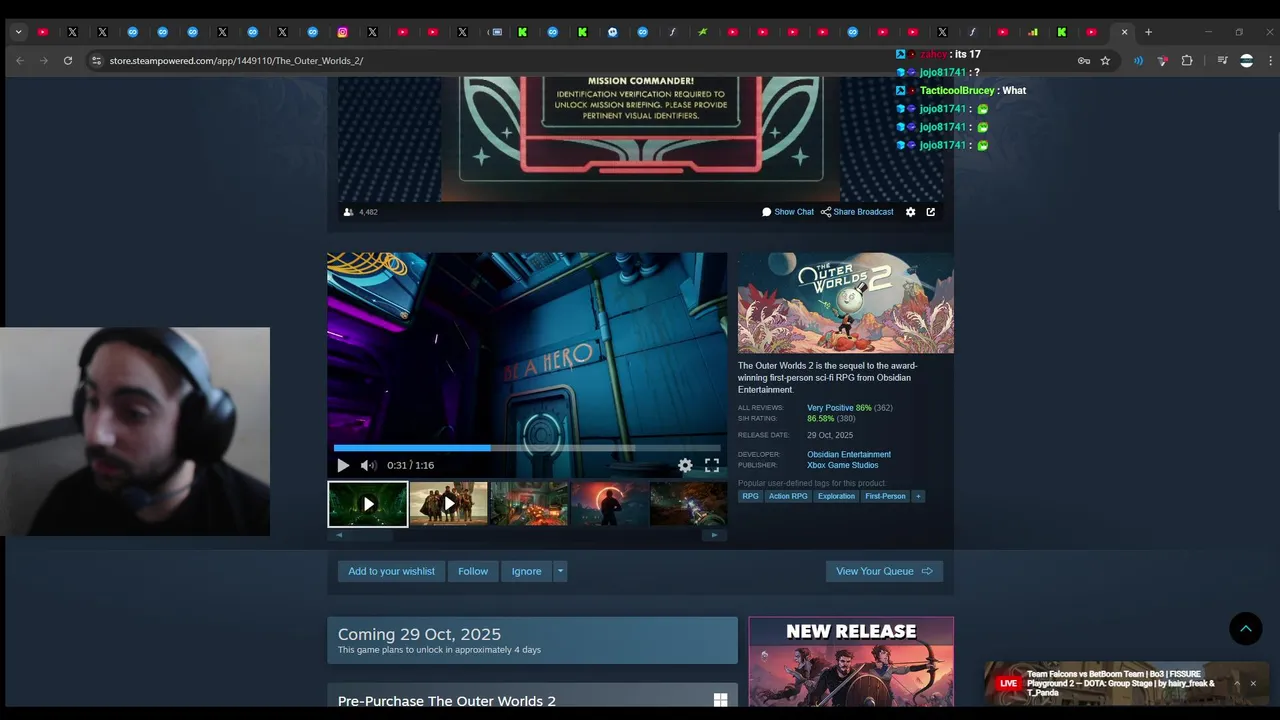Collapse the live notification with chevron
Image resolution: width=1280 pixels, height=720 pixels.
[x=1236, y=684]
